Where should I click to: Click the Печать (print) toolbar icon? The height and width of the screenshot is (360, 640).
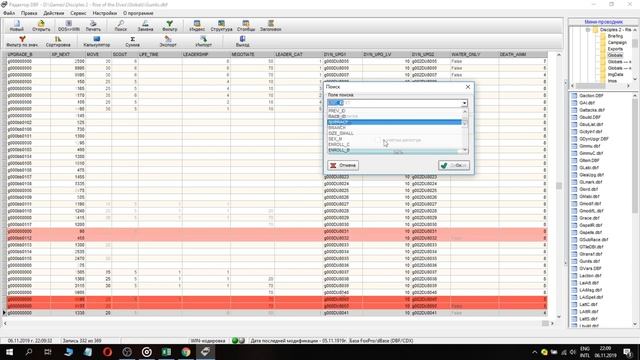[93, 26]
